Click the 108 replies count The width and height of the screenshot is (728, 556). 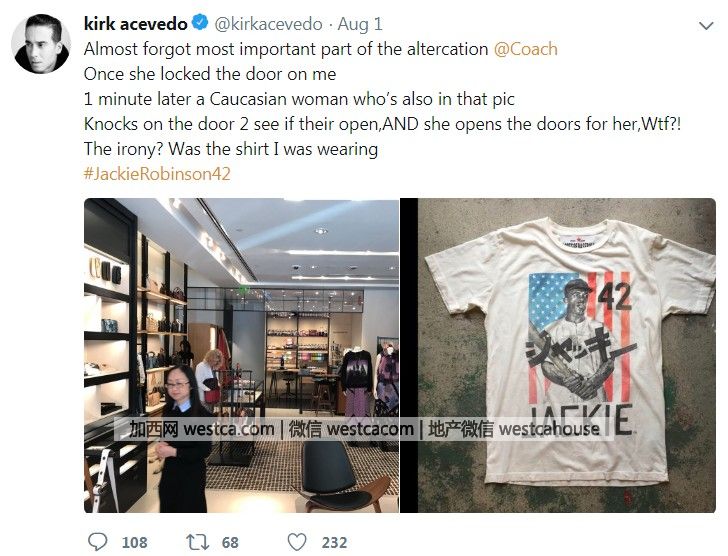[135, 543]
